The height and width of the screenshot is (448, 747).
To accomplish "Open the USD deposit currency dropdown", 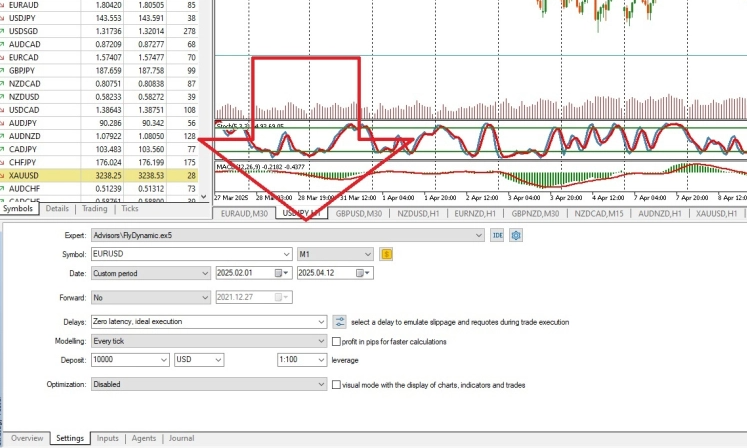I will point(218,360).
